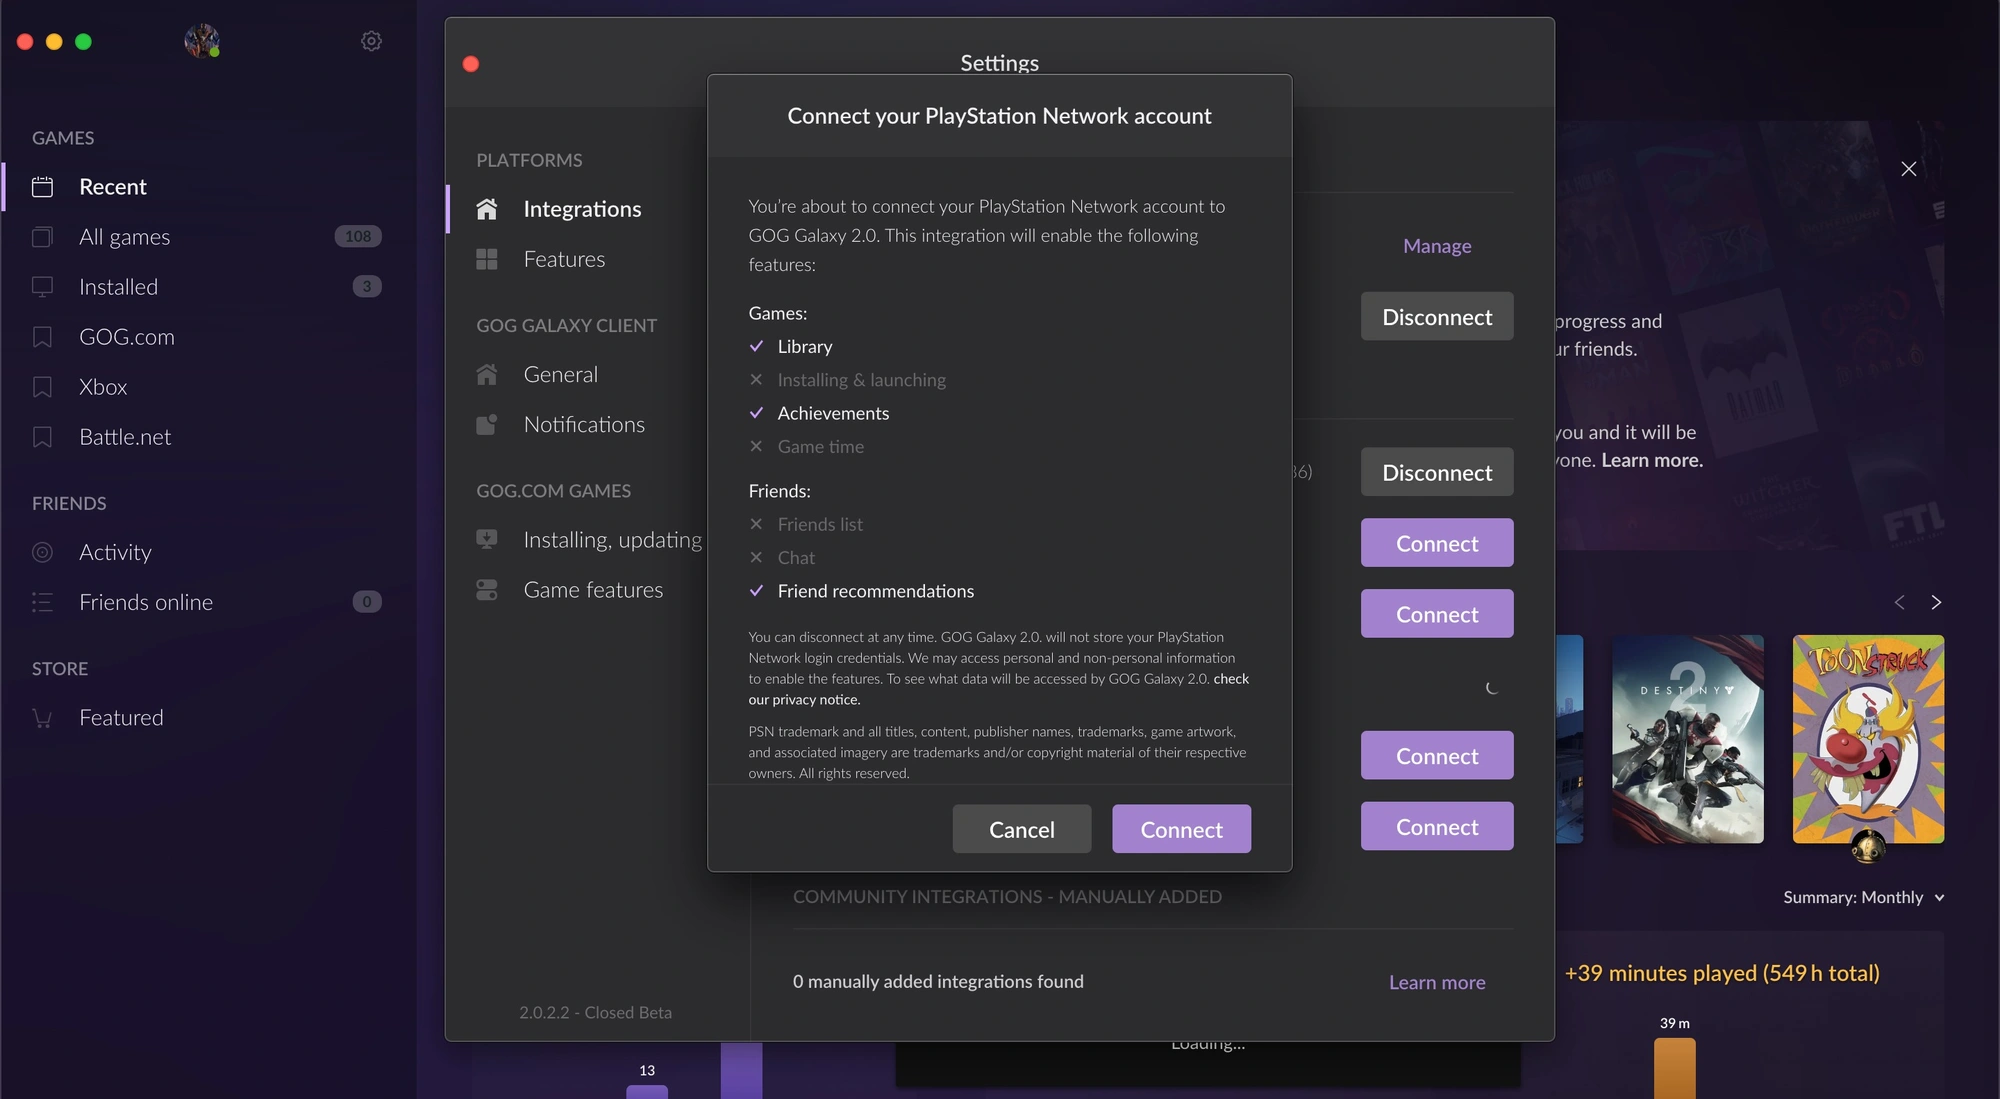2000x1099 pixels.
Task: Click the Manage link
Action: click(x=1437, y=246)
